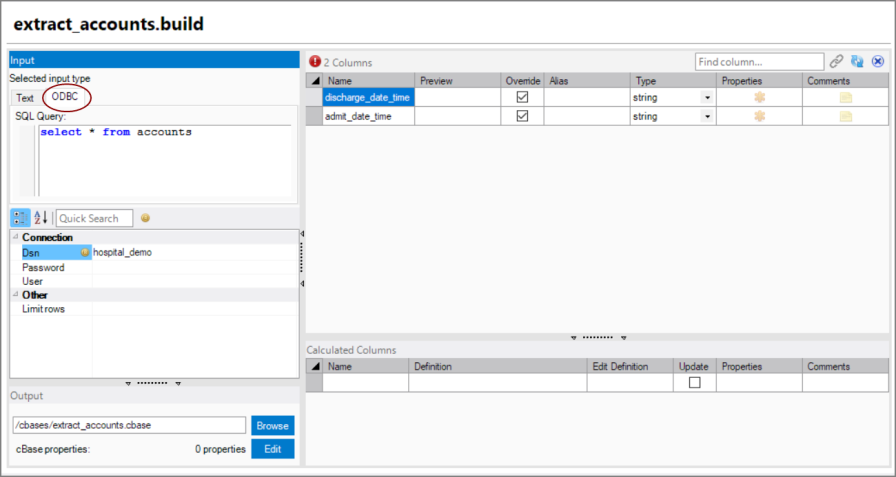
Task: Select the Limit rows property
Action: click(x=154, y=309)
